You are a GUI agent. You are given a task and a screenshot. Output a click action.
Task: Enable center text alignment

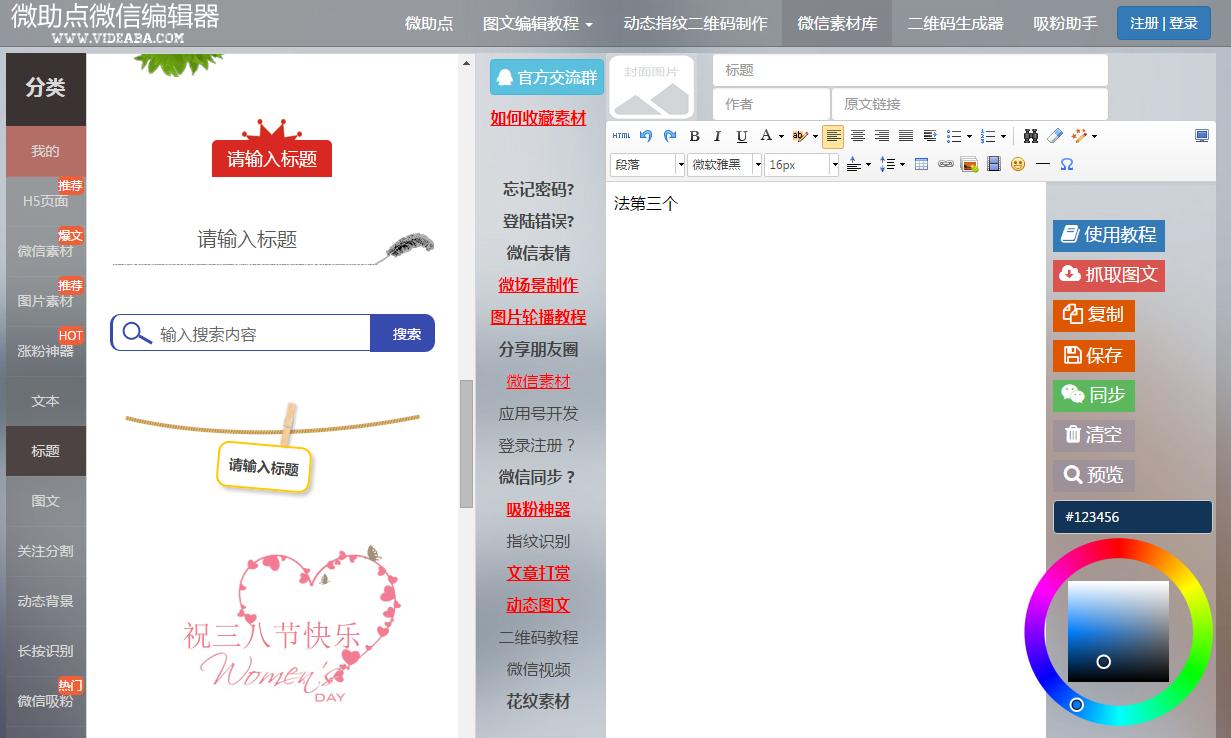point(856,136)
